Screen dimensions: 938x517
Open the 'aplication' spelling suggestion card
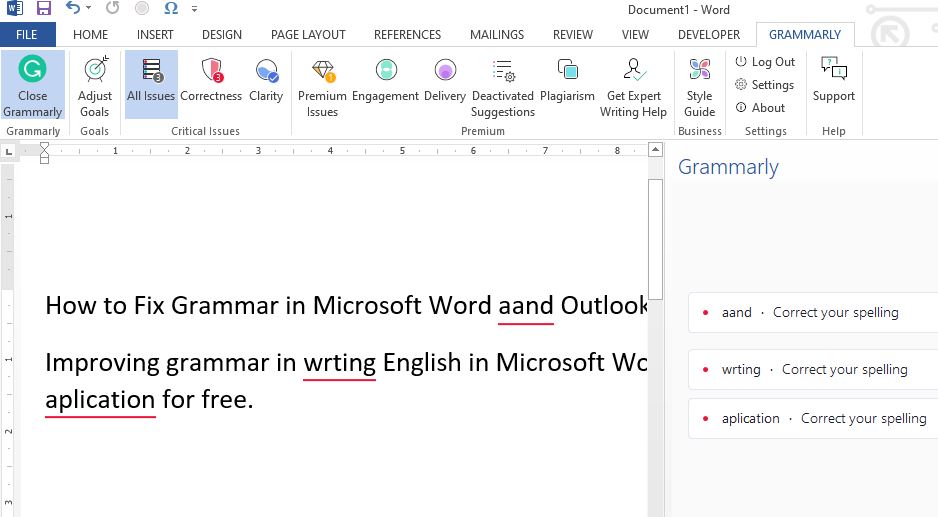(x=813, y=418)
